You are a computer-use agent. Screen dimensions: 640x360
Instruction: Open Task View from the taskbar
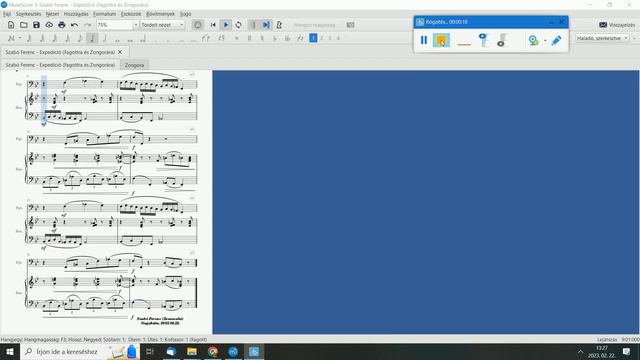149,351
